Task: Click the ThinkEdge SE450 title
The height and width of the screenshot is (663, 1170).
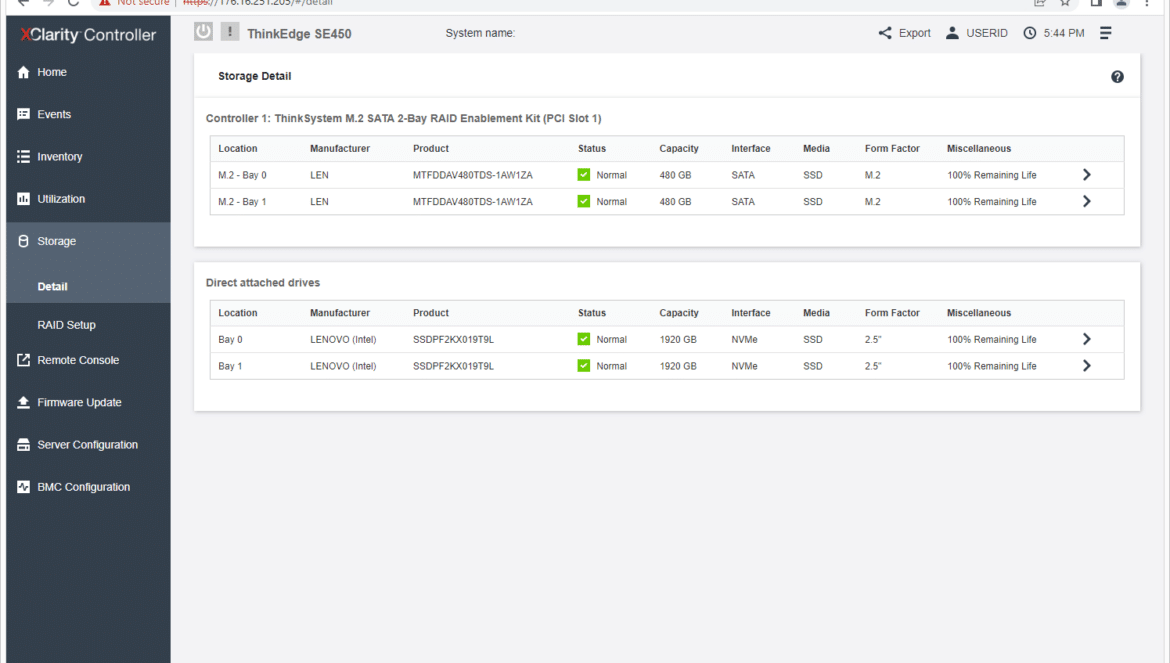Action: click(299, 34)
